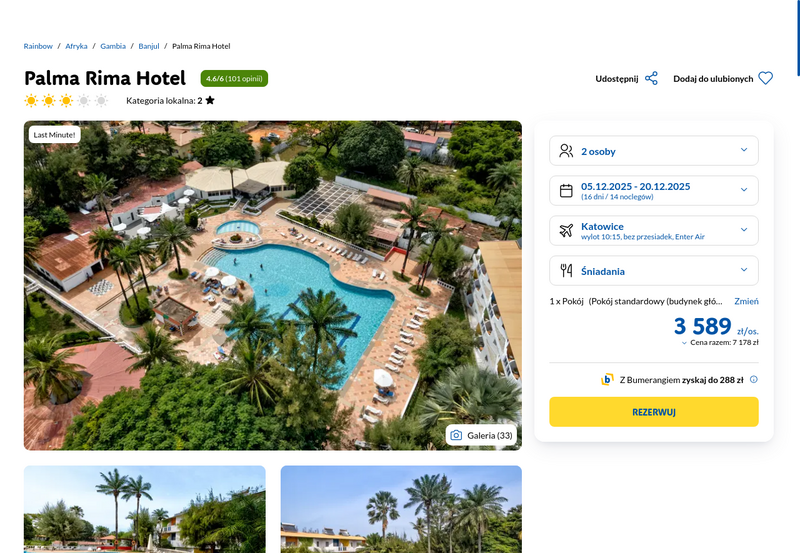Open the 05.12.2025 - 20.12.2025 date dropdown

coord(654,190)
